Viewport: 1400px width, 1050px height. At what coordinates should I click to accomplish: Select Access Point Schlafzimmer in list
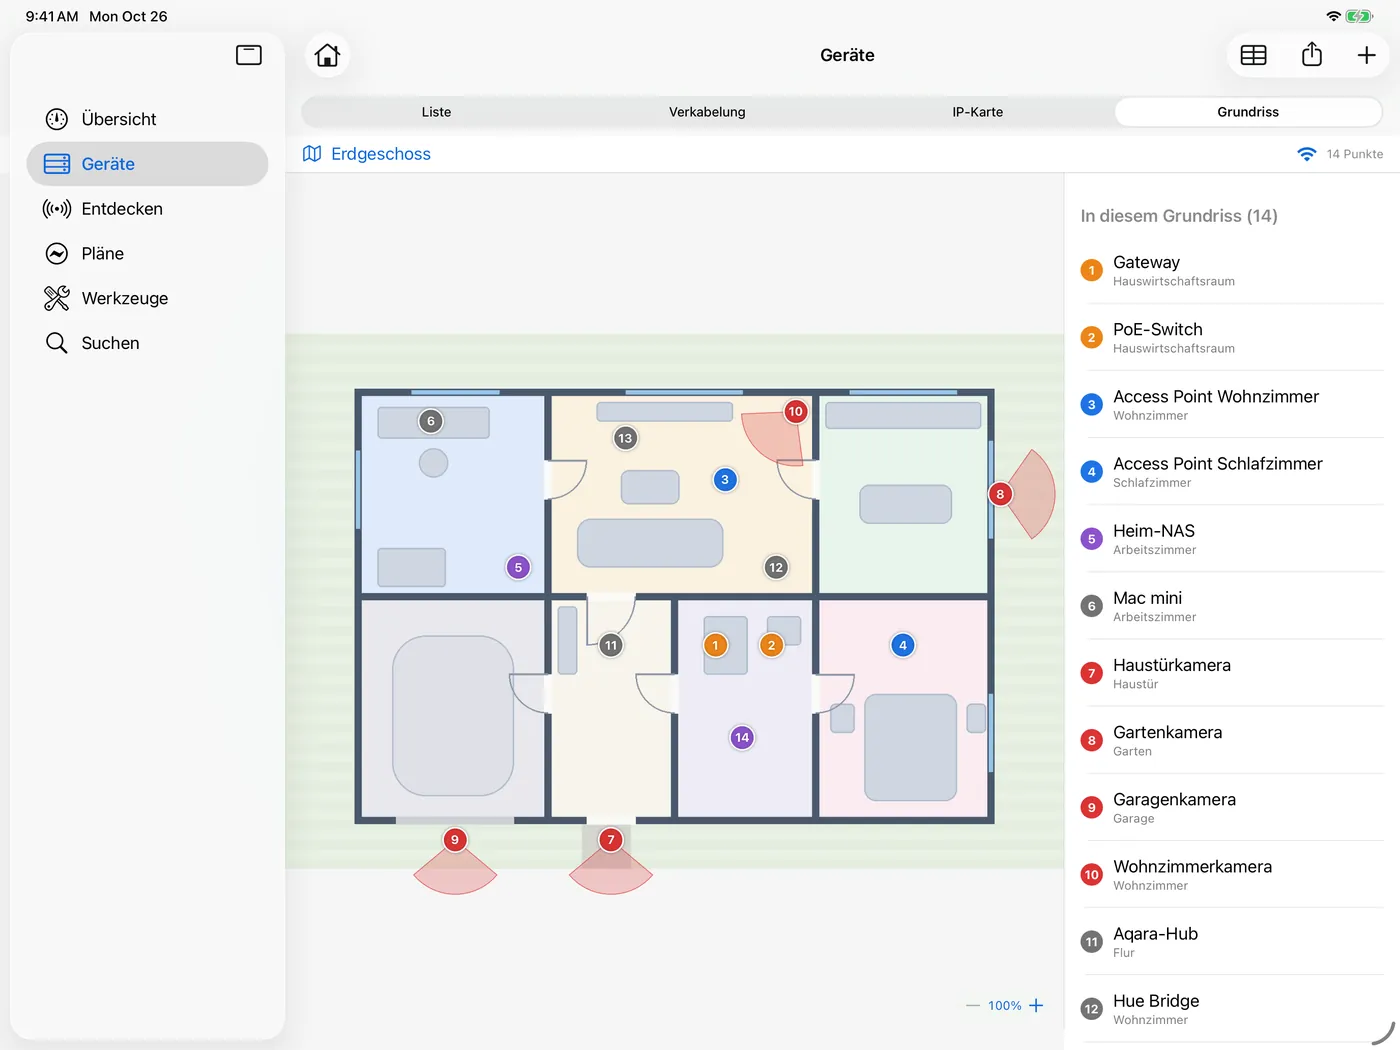point(1232,472)
